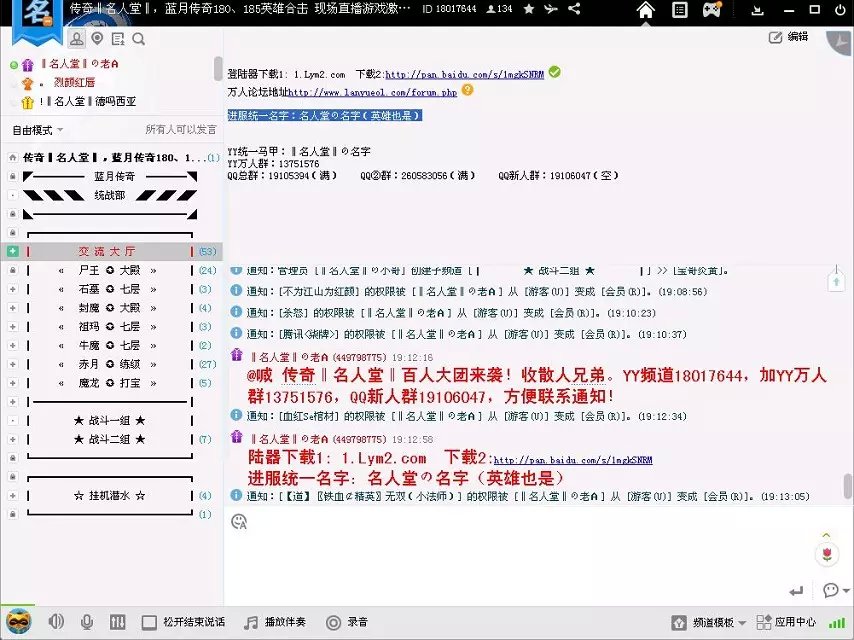This screenshot has height=640, width=854.
Task: Click the chat area scrollbar
Action: click(x=847, y=487)
